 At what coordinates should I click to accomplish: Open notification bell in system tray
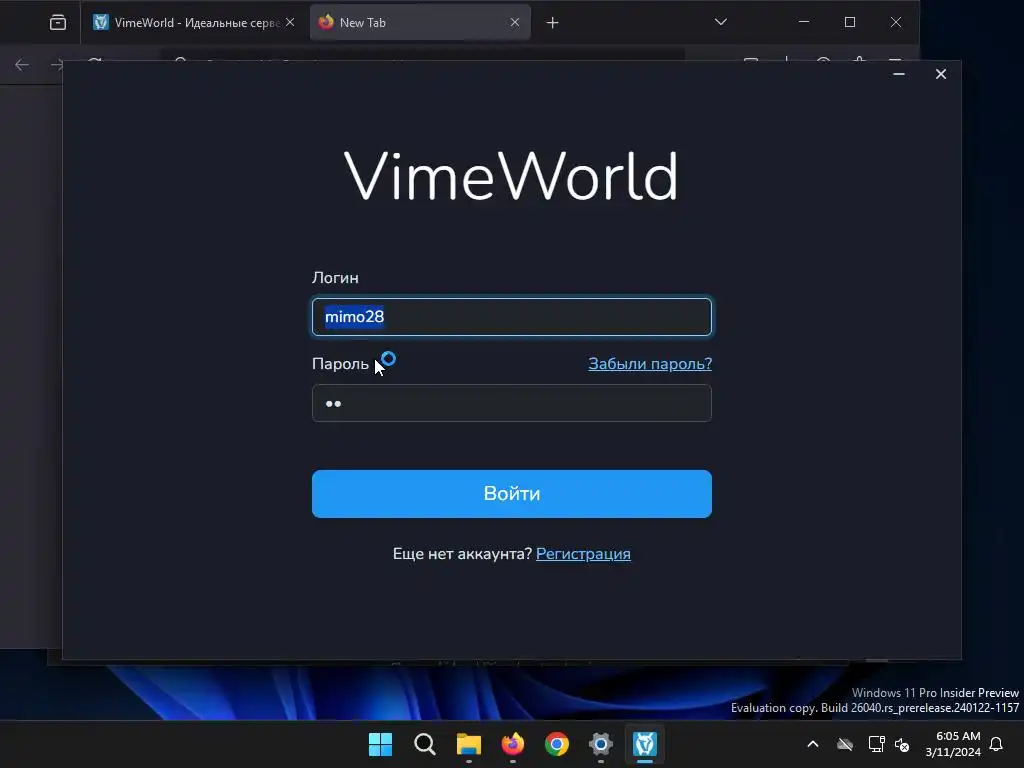[x=996, y=744]
